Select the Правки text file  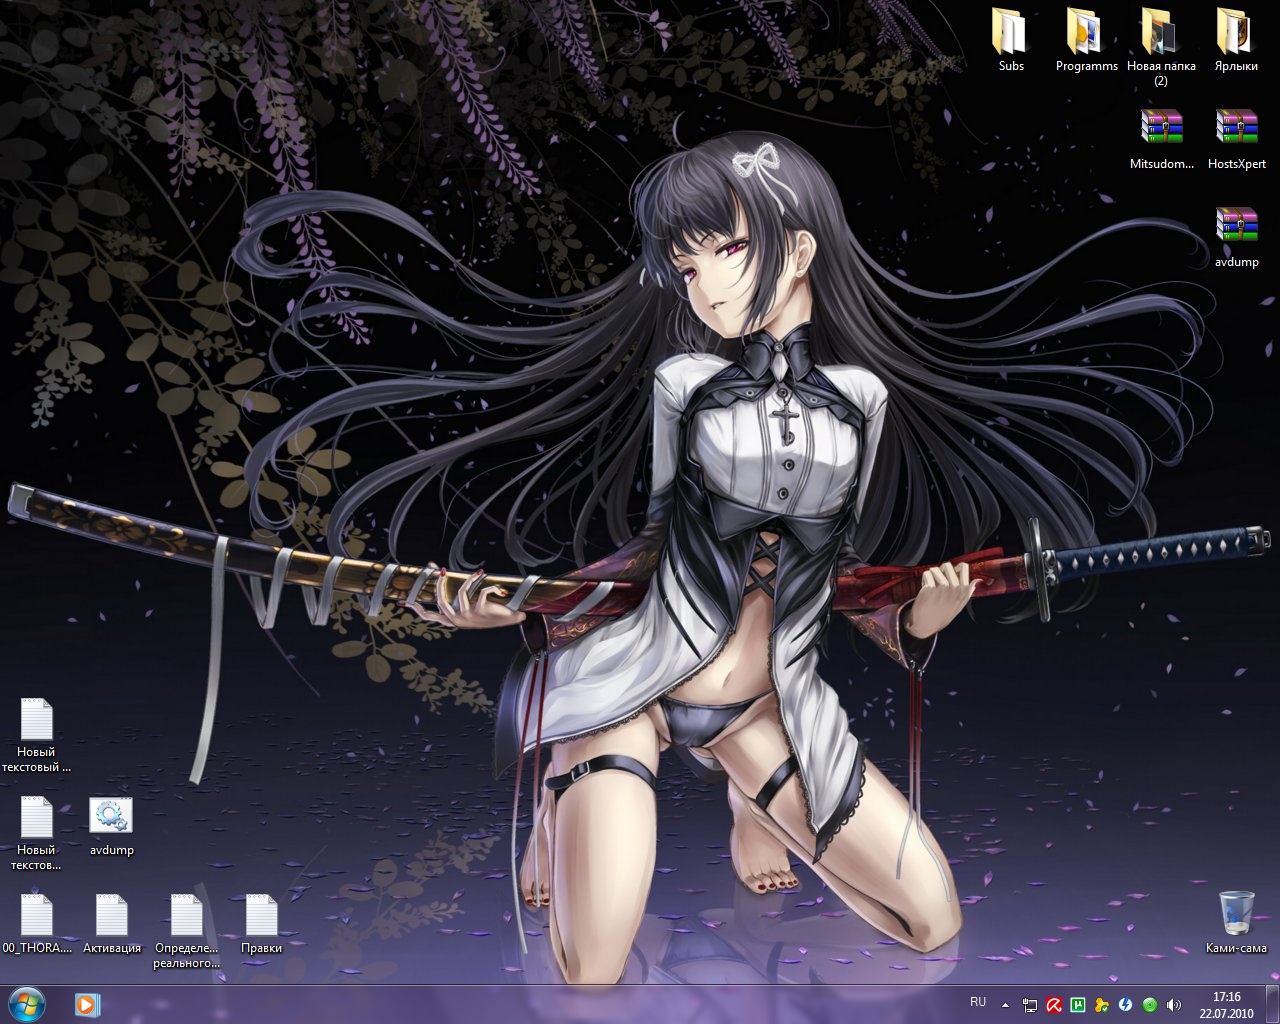261,923
